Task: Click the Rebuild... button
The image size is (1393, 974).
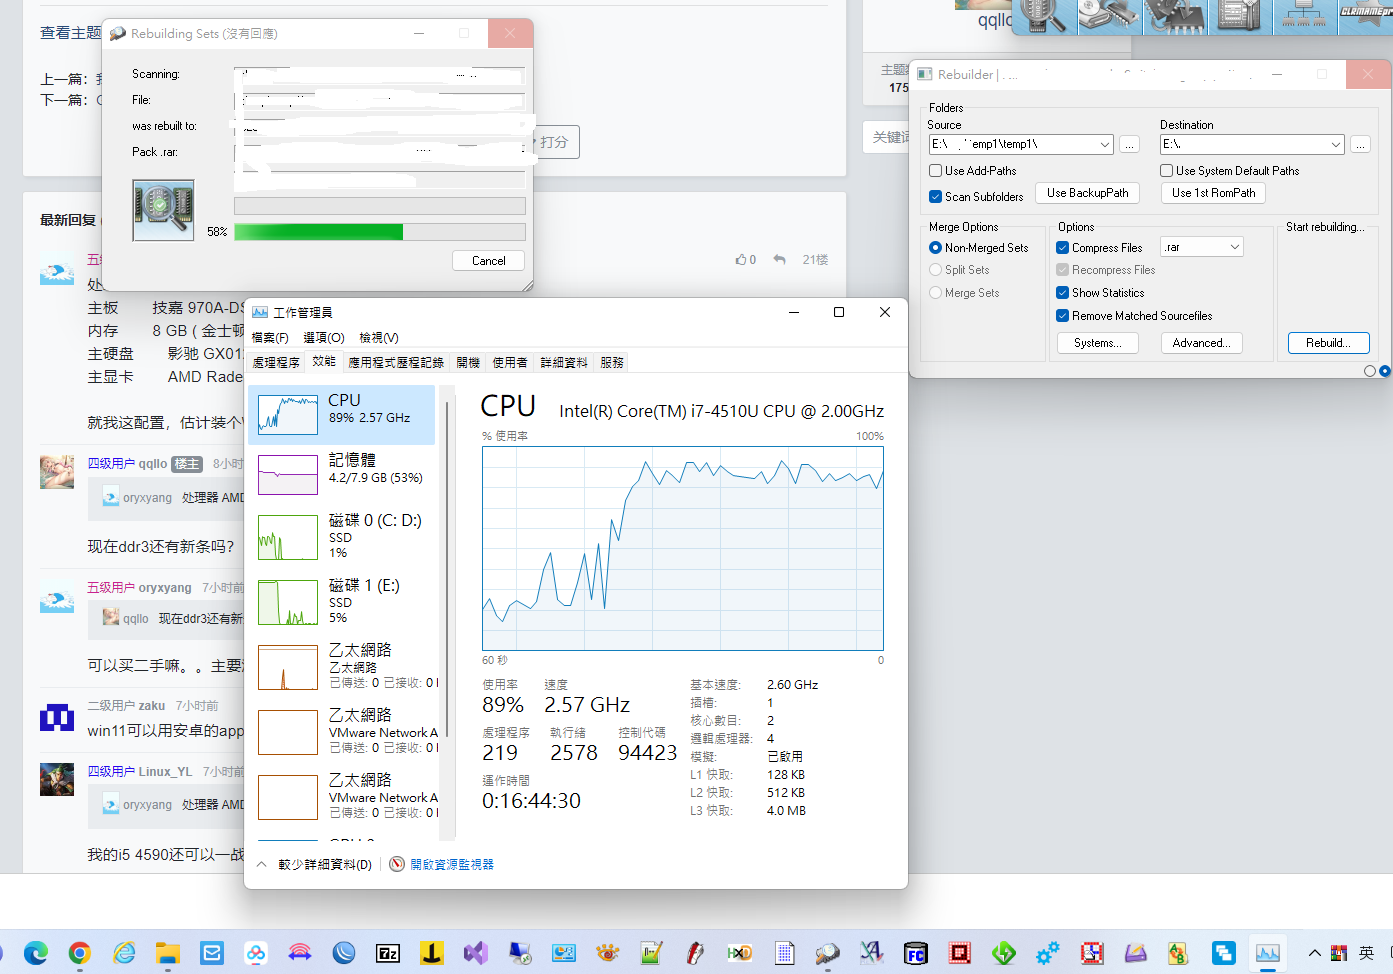Action: click(x=1328, y=343)
